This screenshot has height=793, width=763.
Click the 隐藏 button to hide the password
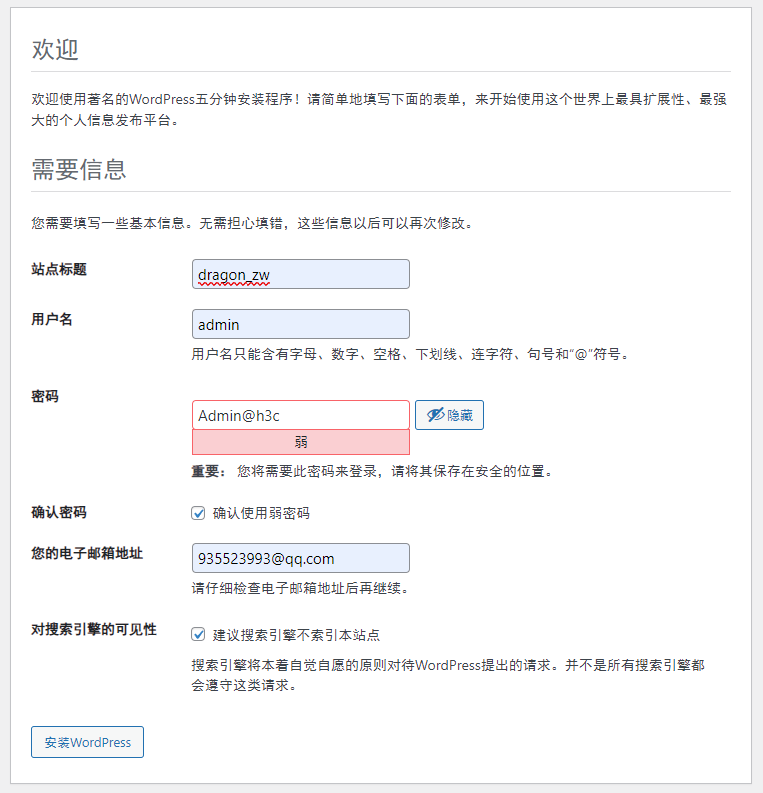[449, 415]
